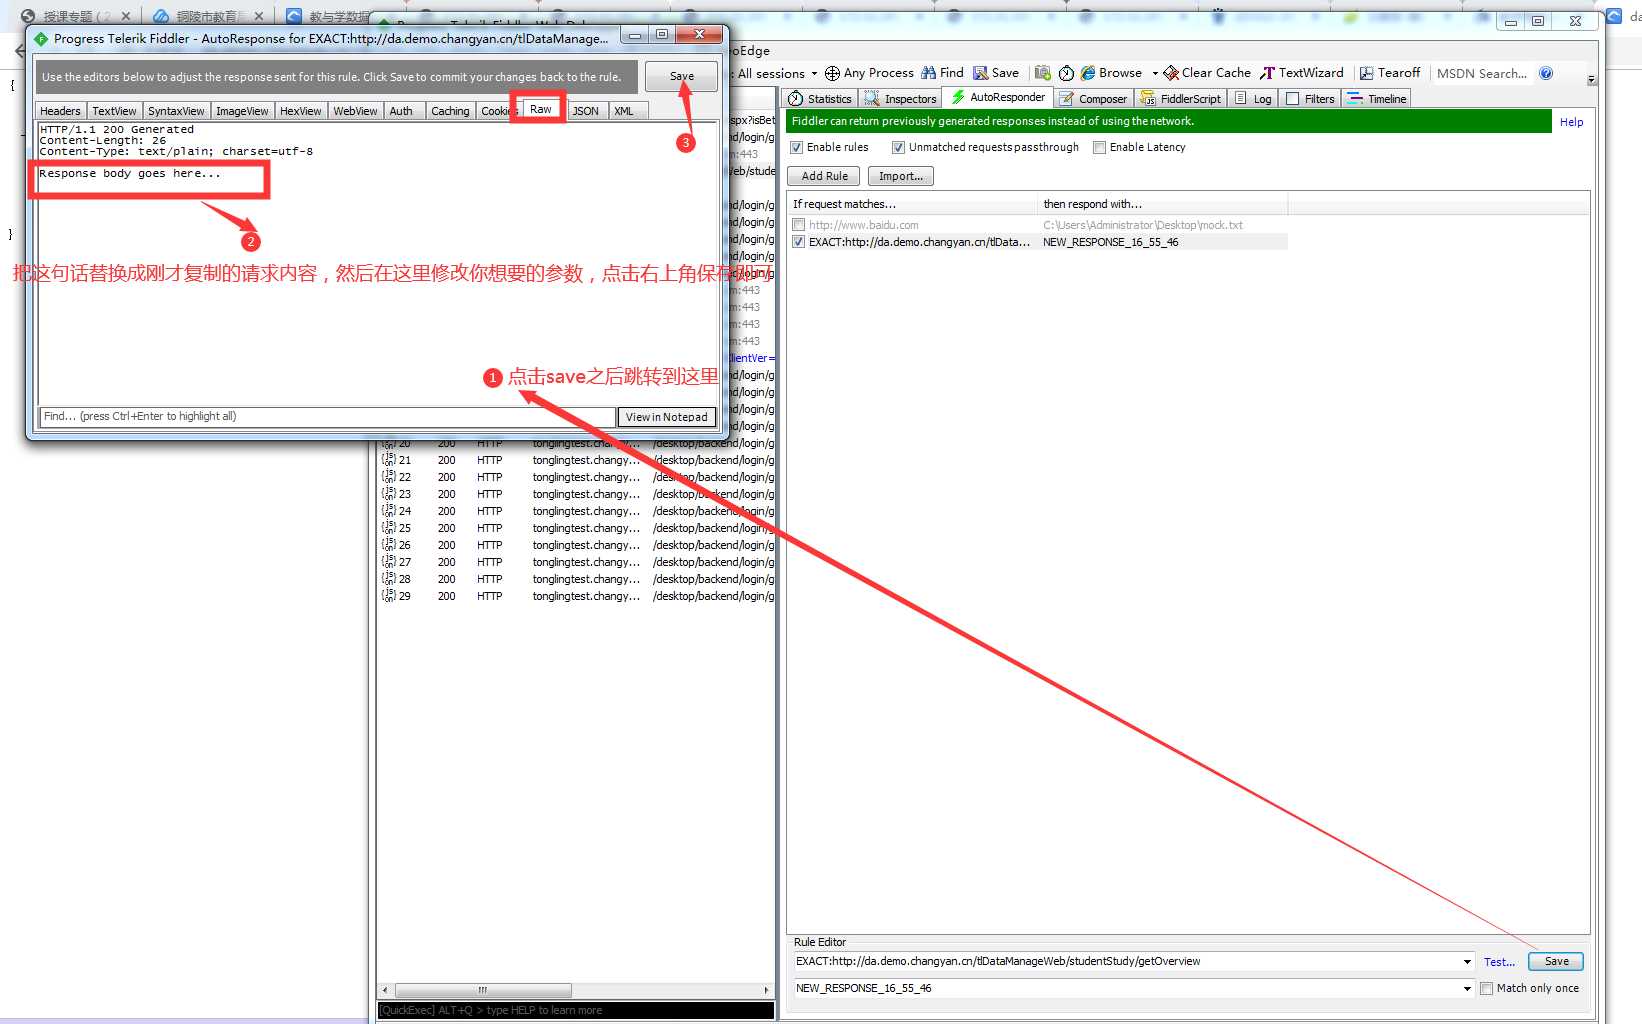Click the Import... button
Image resolution: width=1642 pixels, height=1024 pixels.
pos(901,176)
